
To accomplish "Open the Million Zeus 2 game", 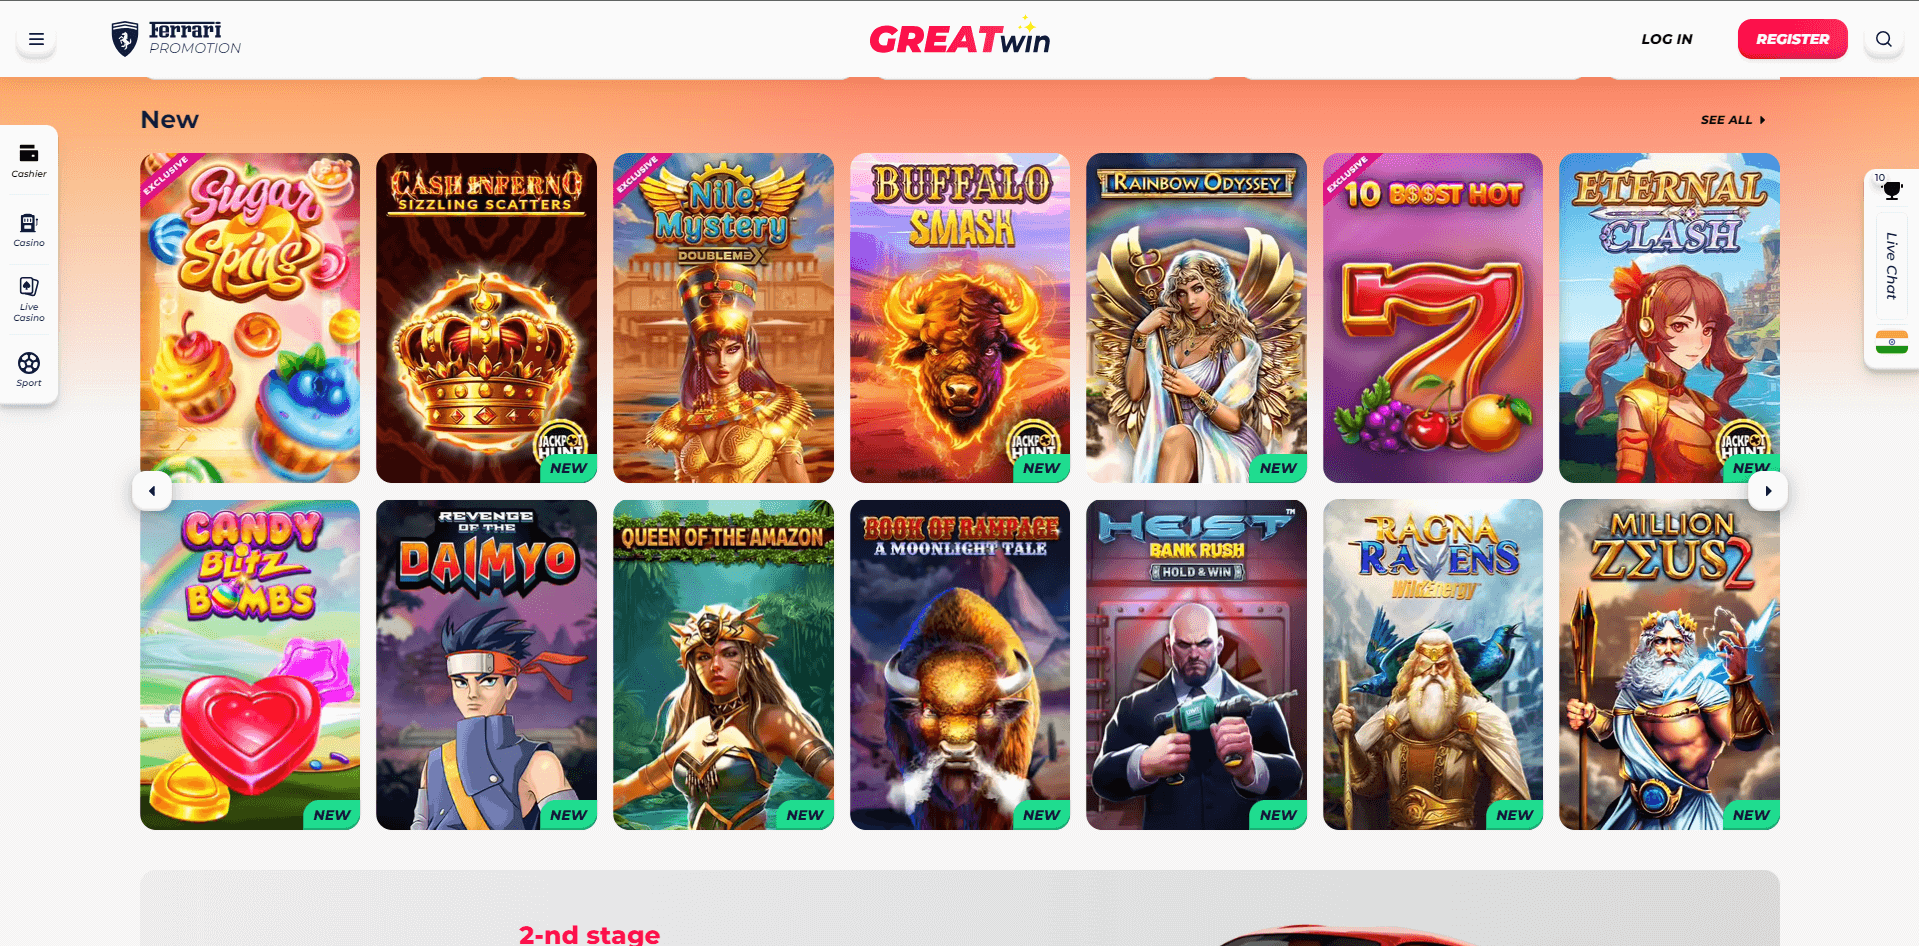I will (1669, 665).
